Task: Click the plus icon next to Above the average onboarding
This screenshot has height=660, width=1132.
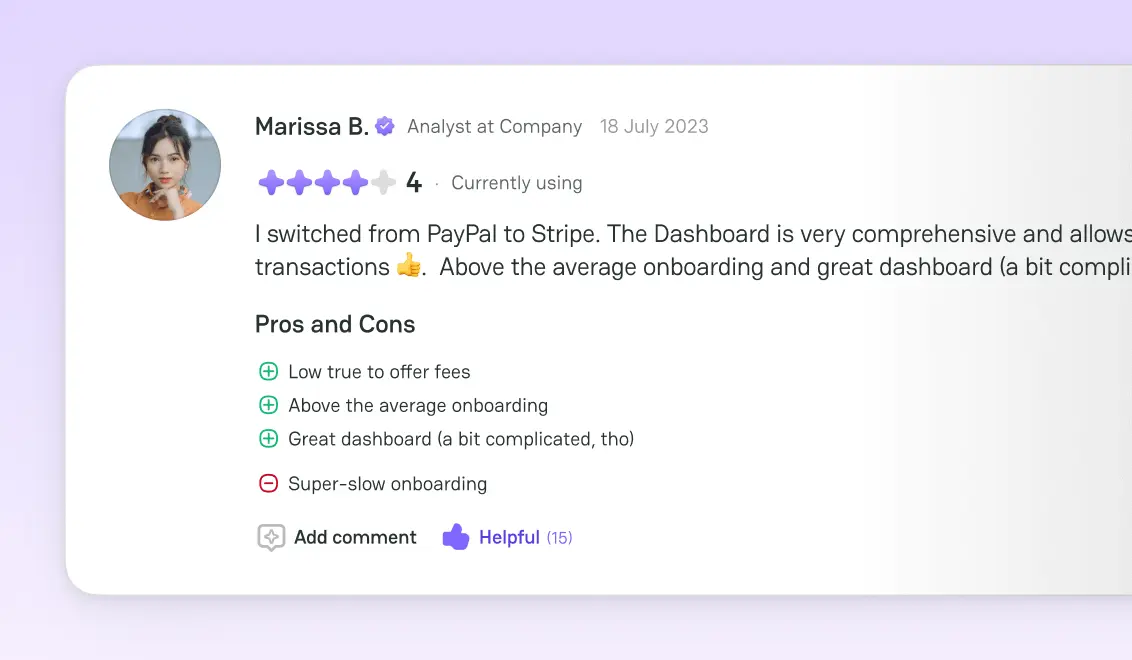Action: click(268, 405)
